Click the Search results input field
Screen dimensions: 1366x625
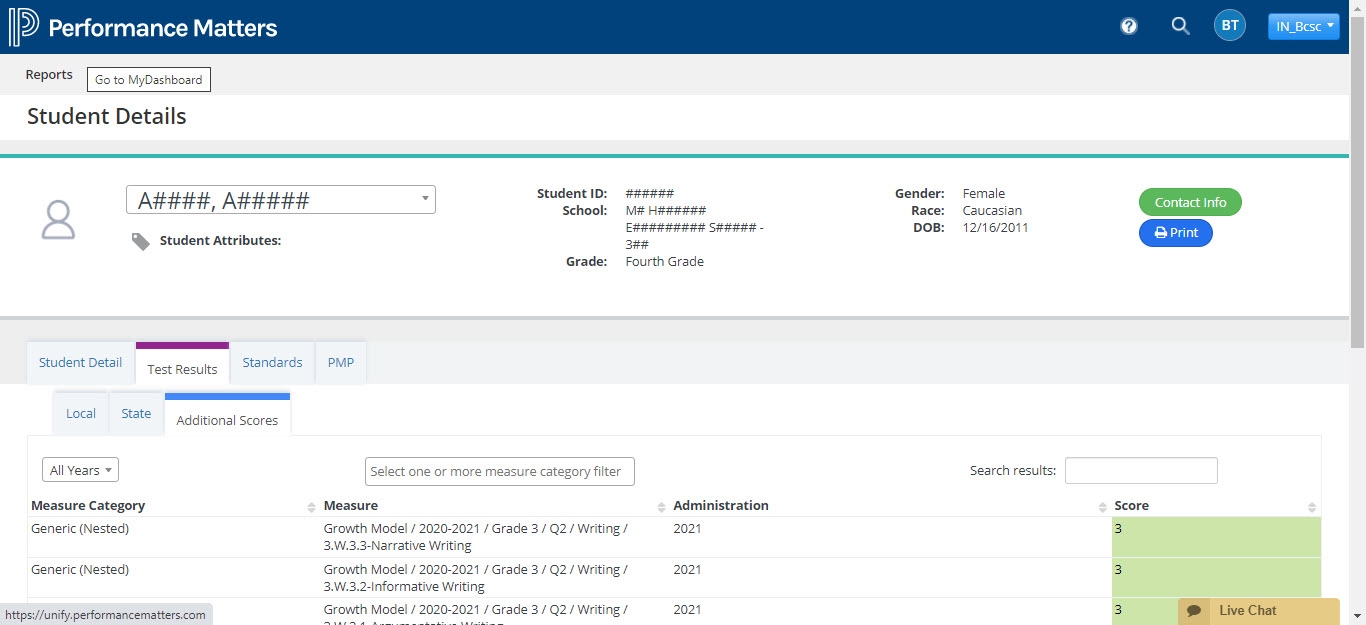[x=1141, y=471]
